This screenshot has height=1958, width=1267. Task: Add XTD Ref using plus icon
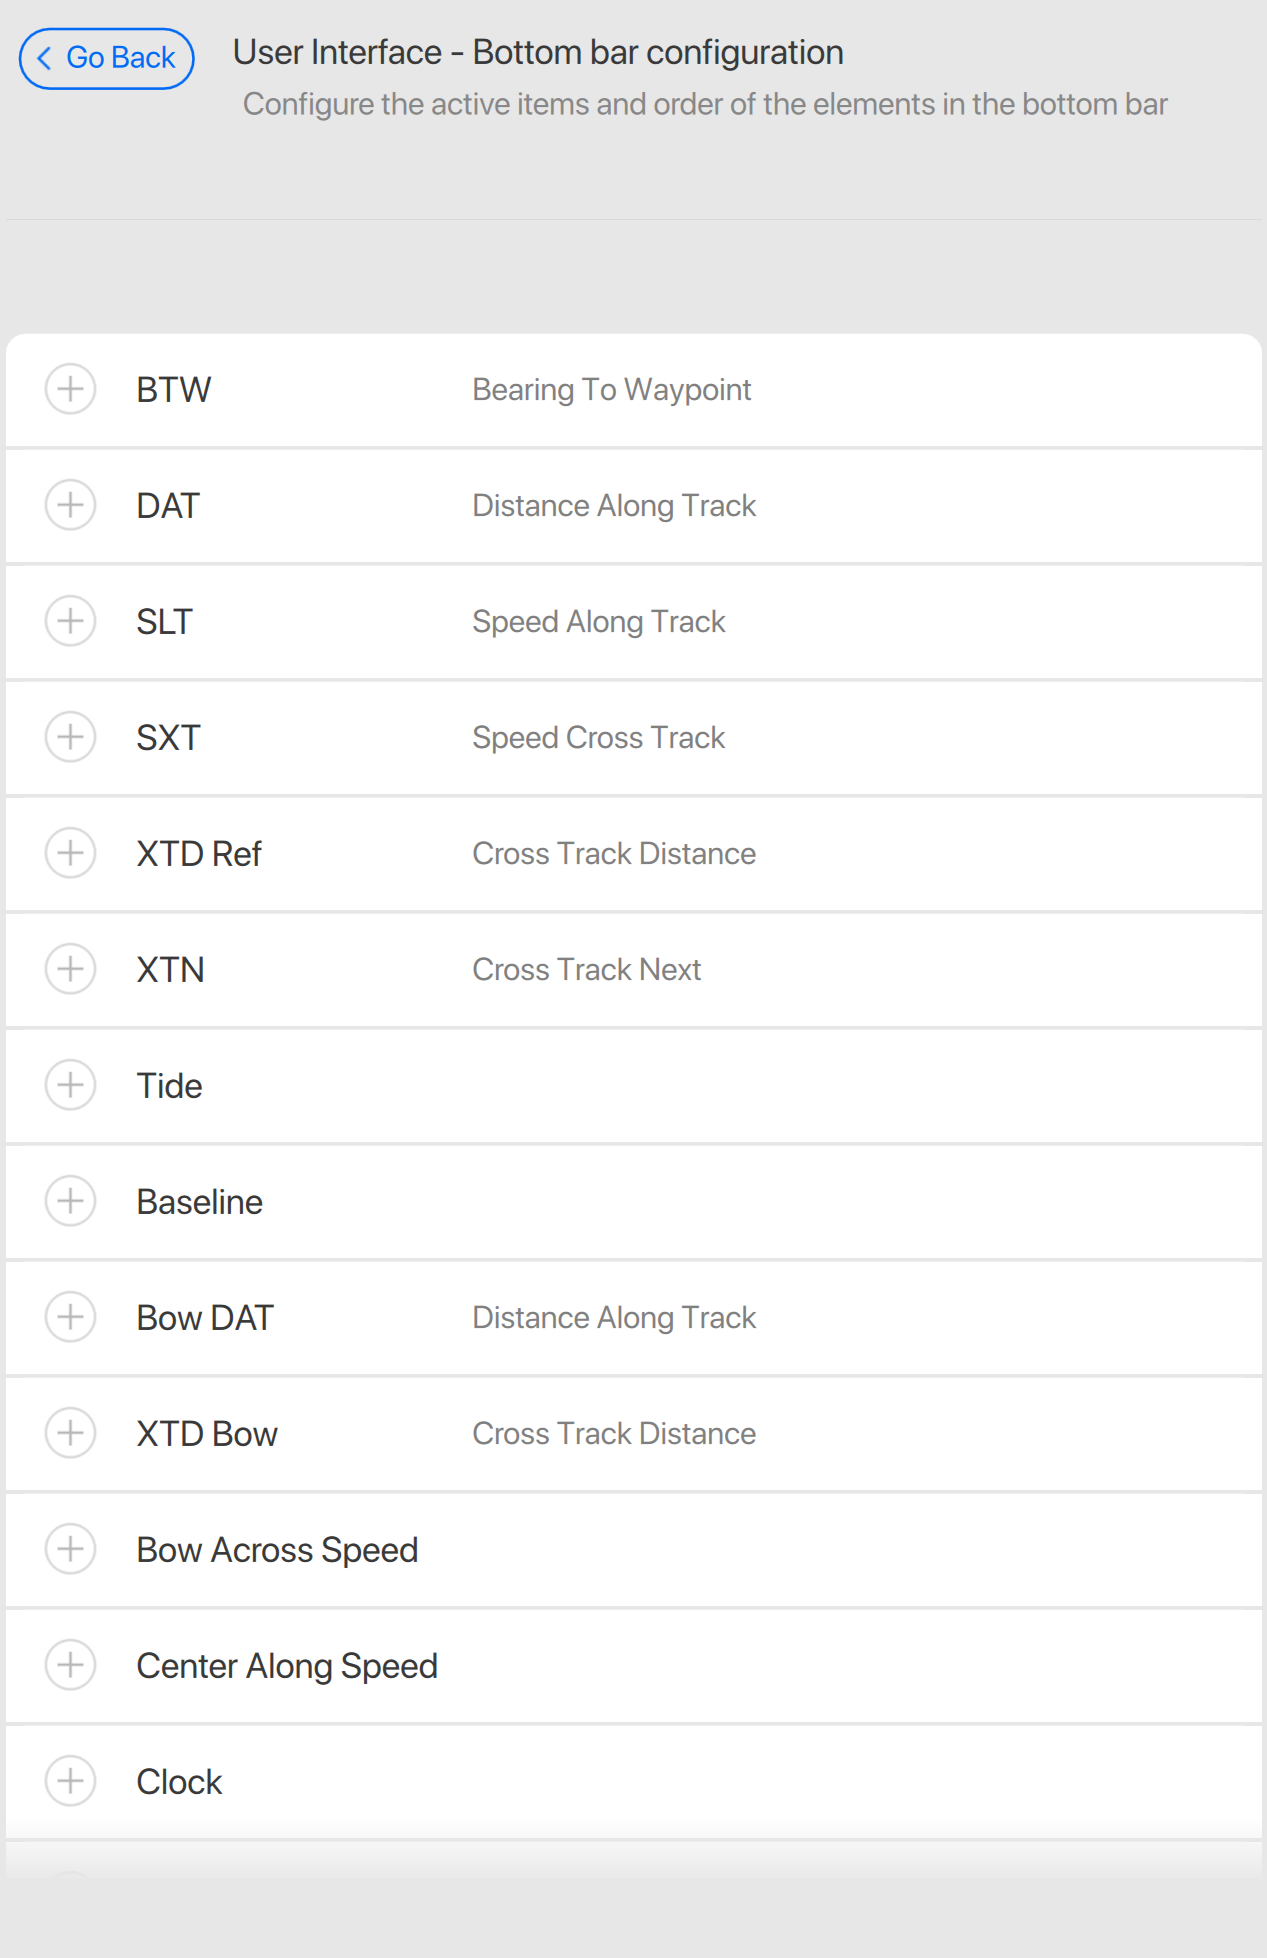pyautogui.click(x=70, y=853)
